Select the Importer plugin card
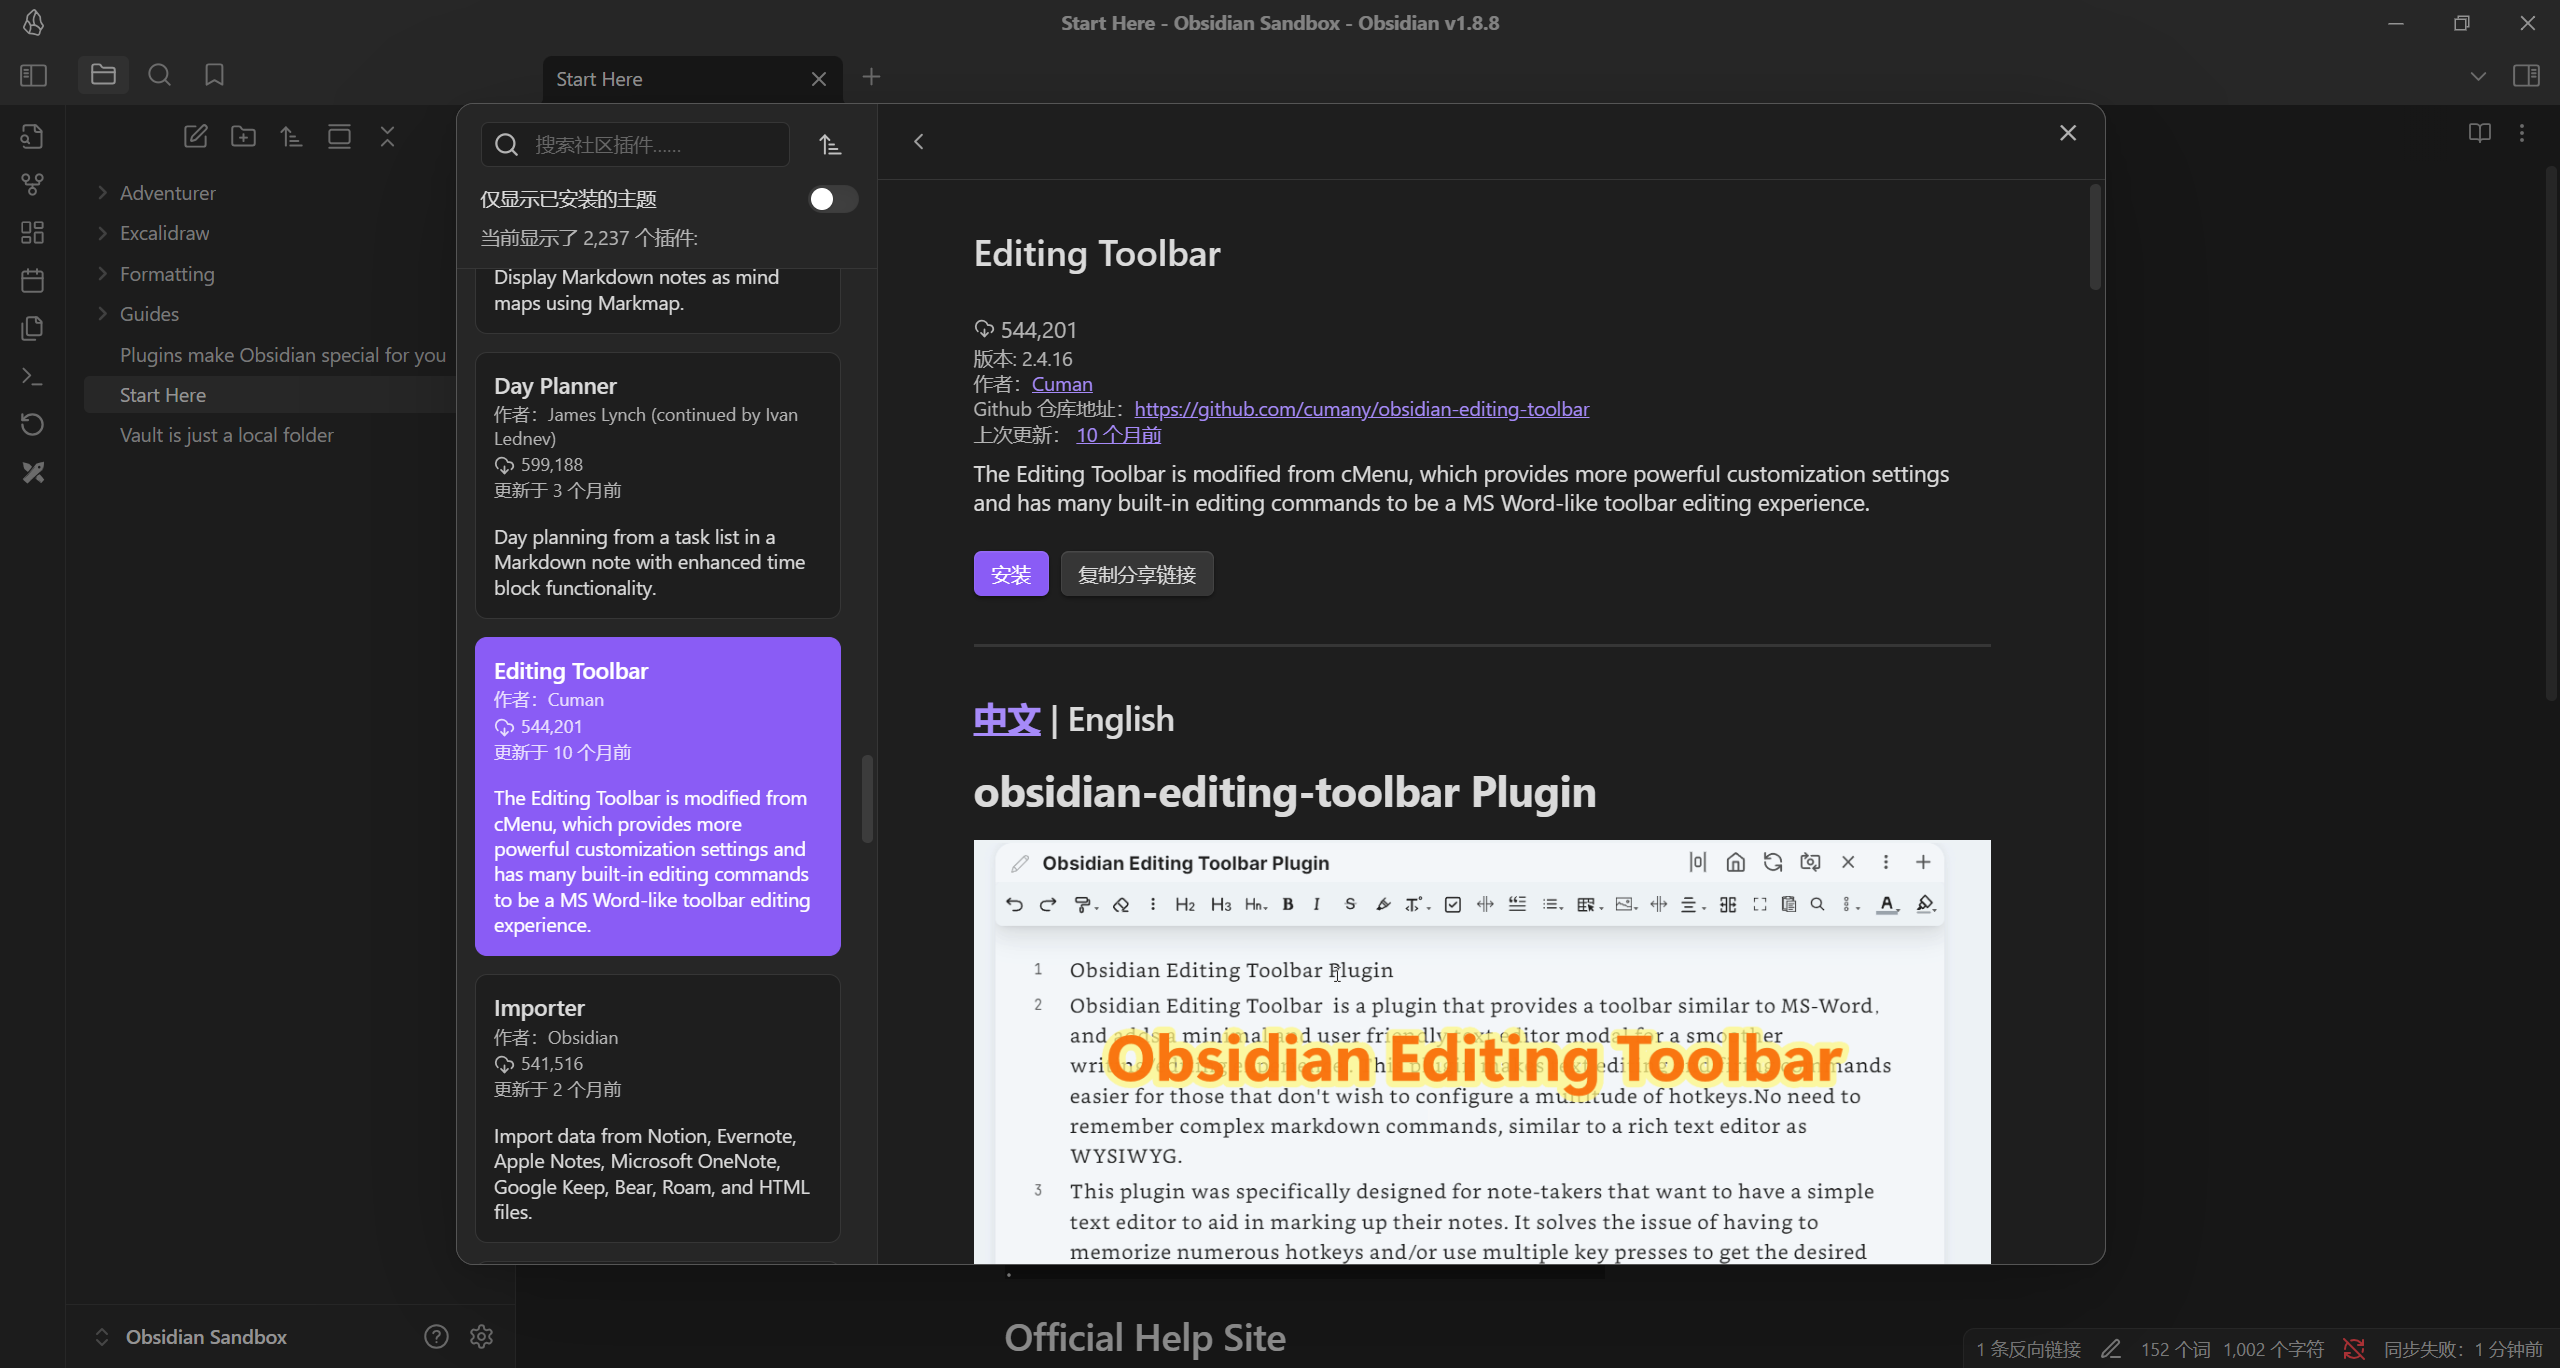 (x=658, y=1108)
